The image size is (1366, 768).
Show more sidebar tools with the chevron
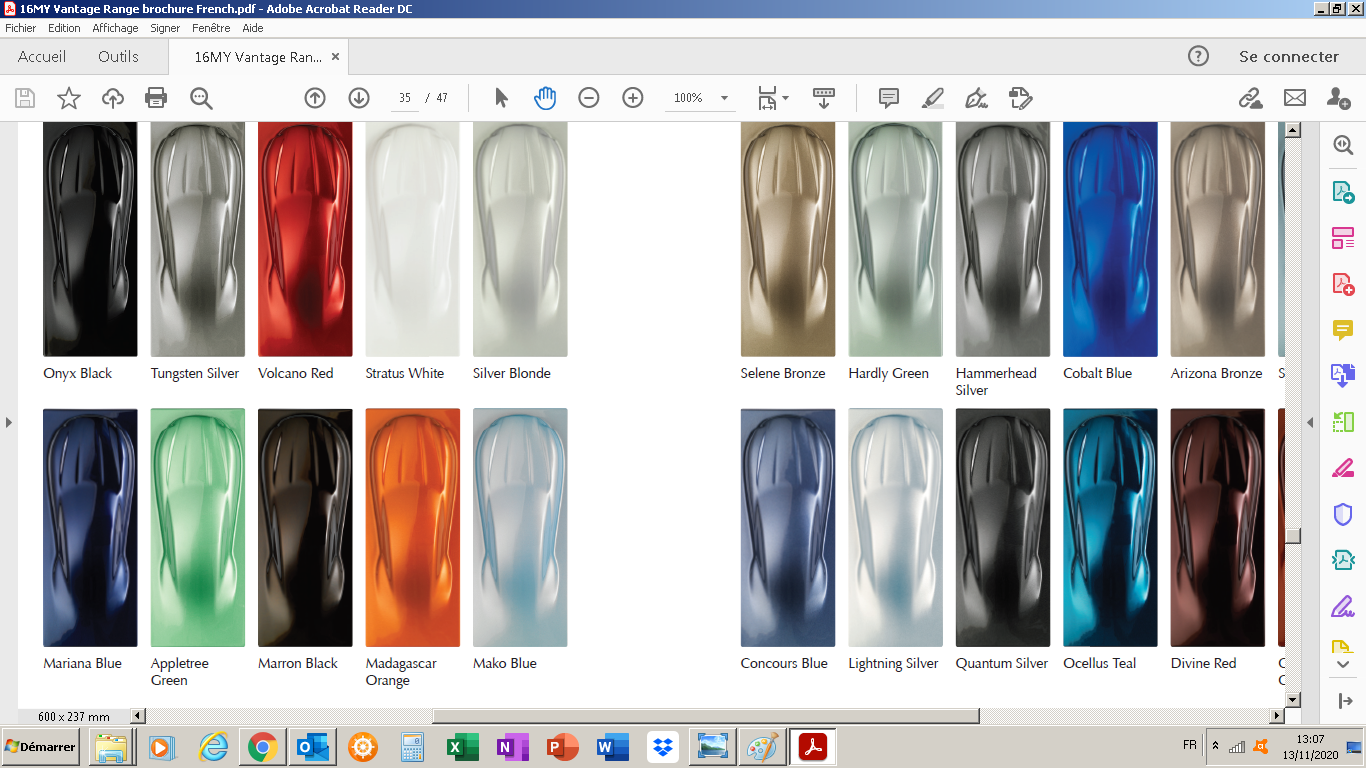[x=1344, y=664]
